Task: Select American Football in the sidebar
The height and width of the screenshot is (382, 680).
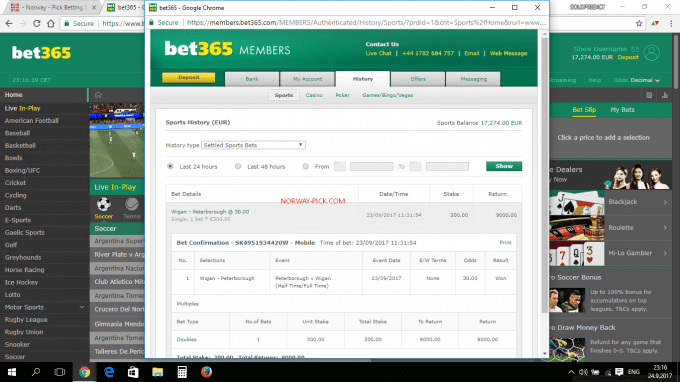Action: point(32,121)
